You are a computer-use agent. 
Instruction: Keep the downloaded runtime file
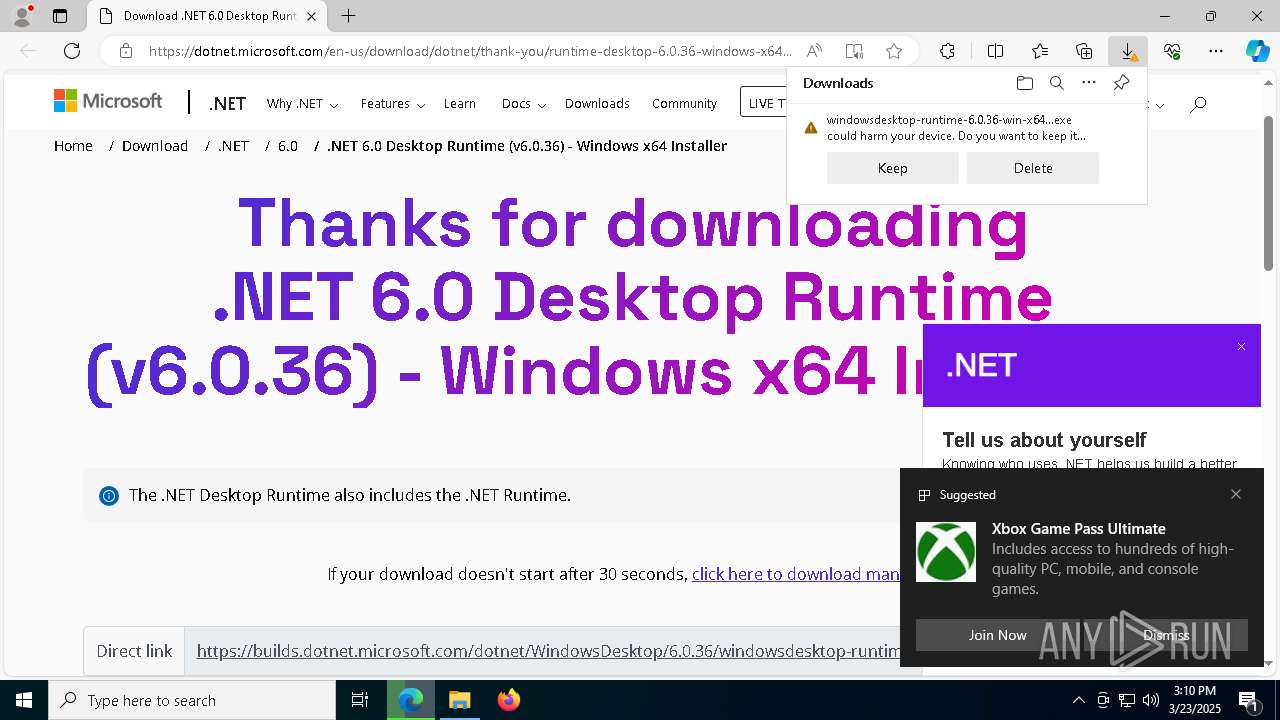(x=893, y=168)
